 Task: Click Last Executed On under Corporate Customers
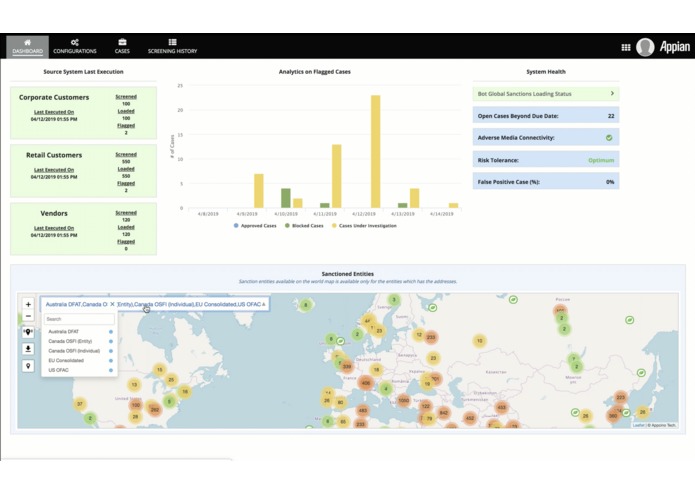pyautogui.click(x=54, y=112)
